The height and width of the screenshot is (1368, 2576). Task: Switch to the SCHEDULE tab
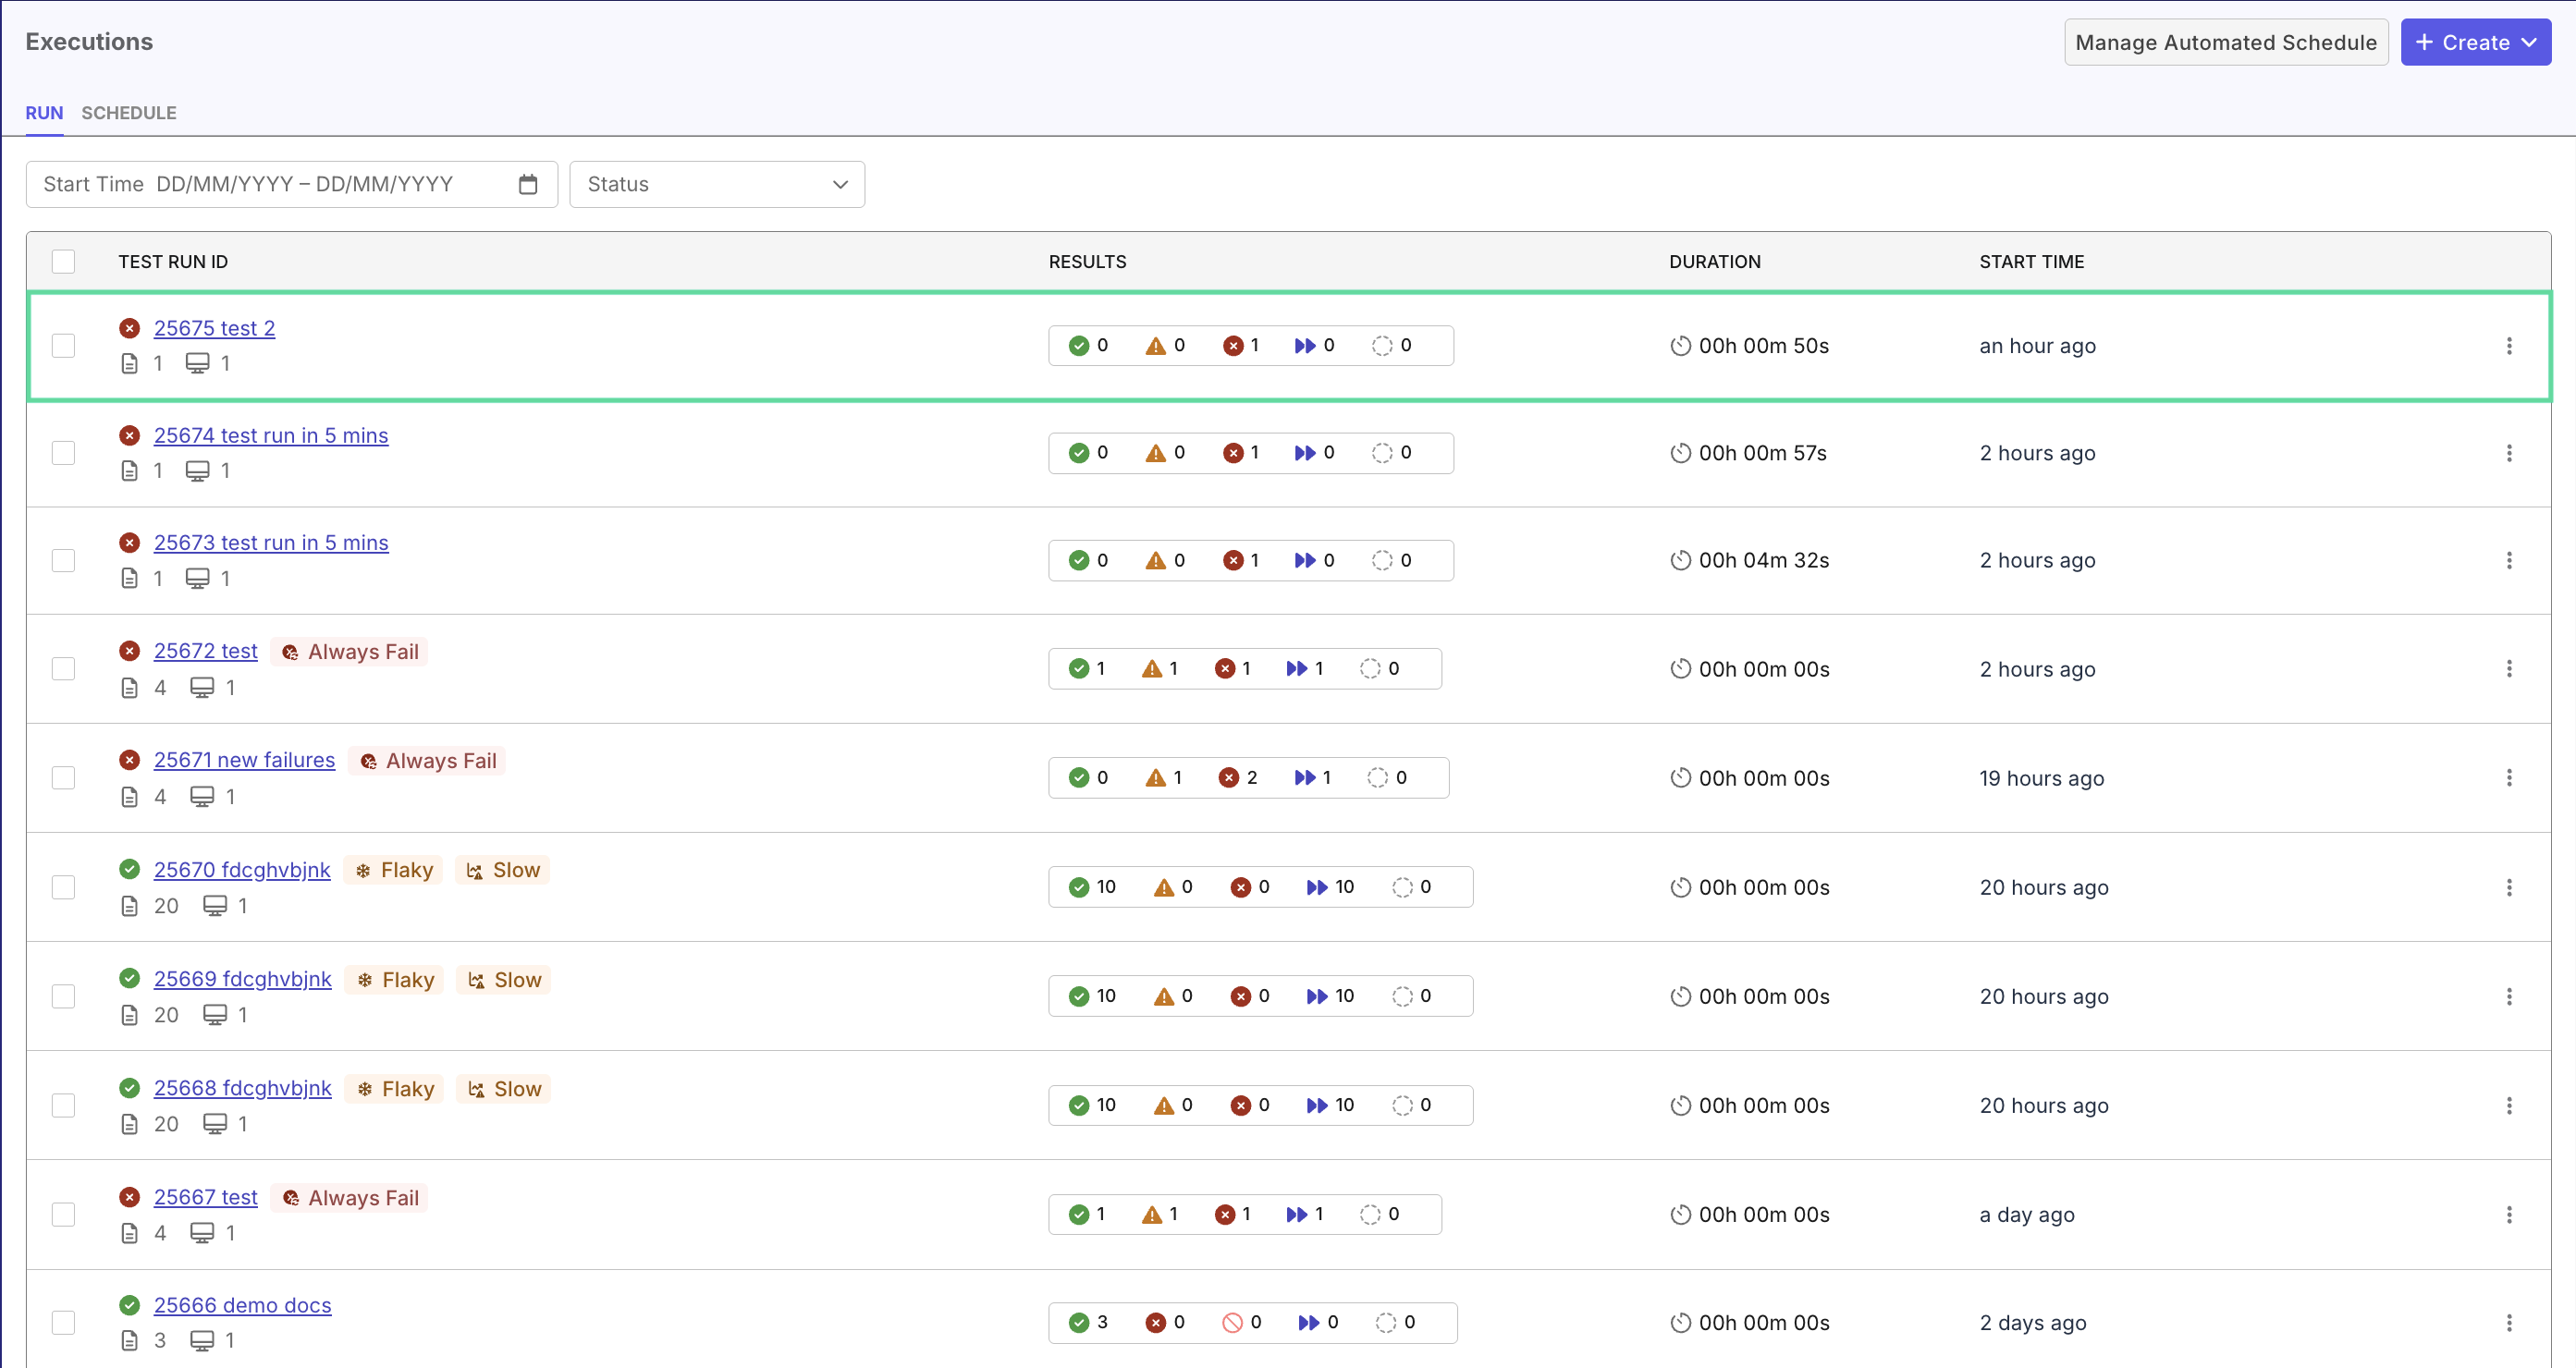(128, 113)
